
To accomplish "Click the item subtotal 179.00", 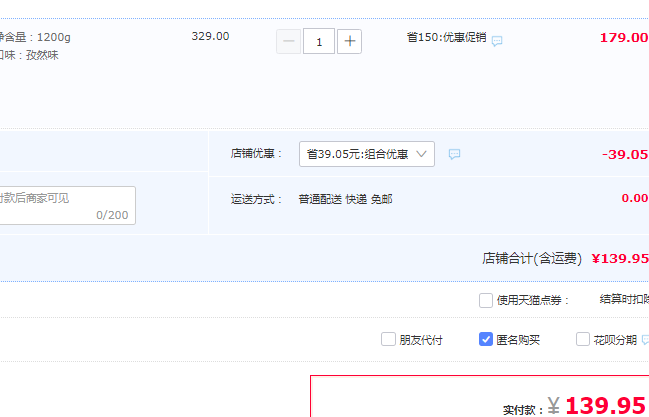I will coord(624,38).
